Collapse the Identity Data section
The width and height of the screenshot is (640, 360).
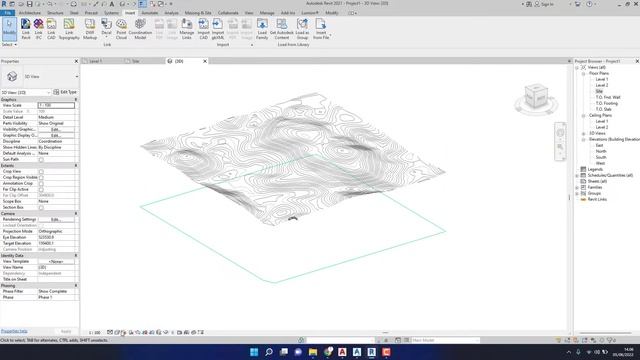point(76,256)
